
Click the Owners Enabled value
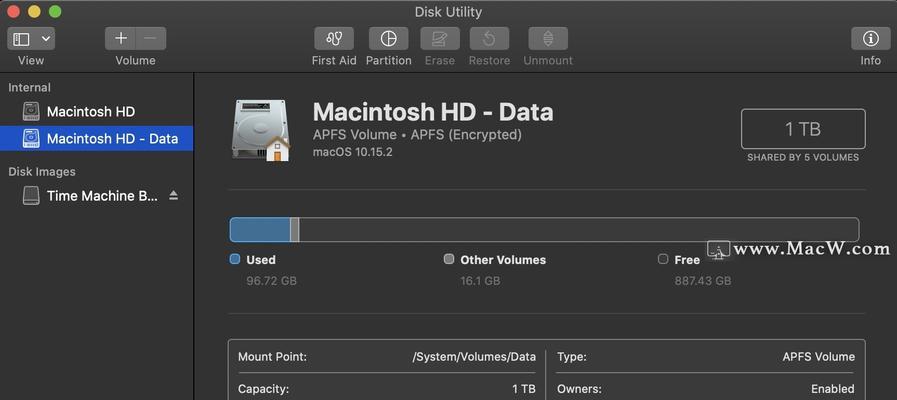click(833, 389)
